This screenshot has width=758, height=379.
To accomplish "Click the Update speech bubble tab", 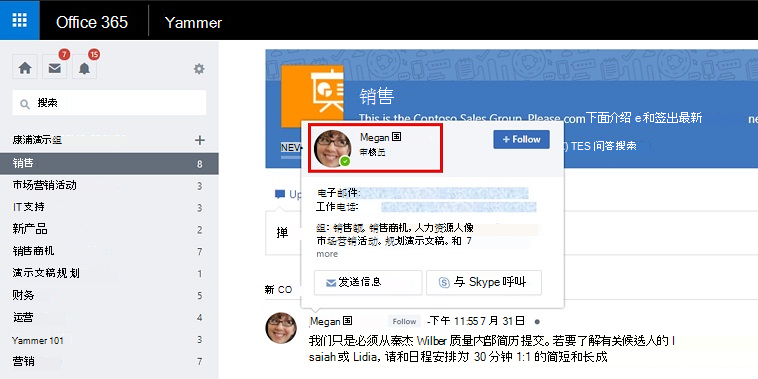I will (x=288, y=194).
